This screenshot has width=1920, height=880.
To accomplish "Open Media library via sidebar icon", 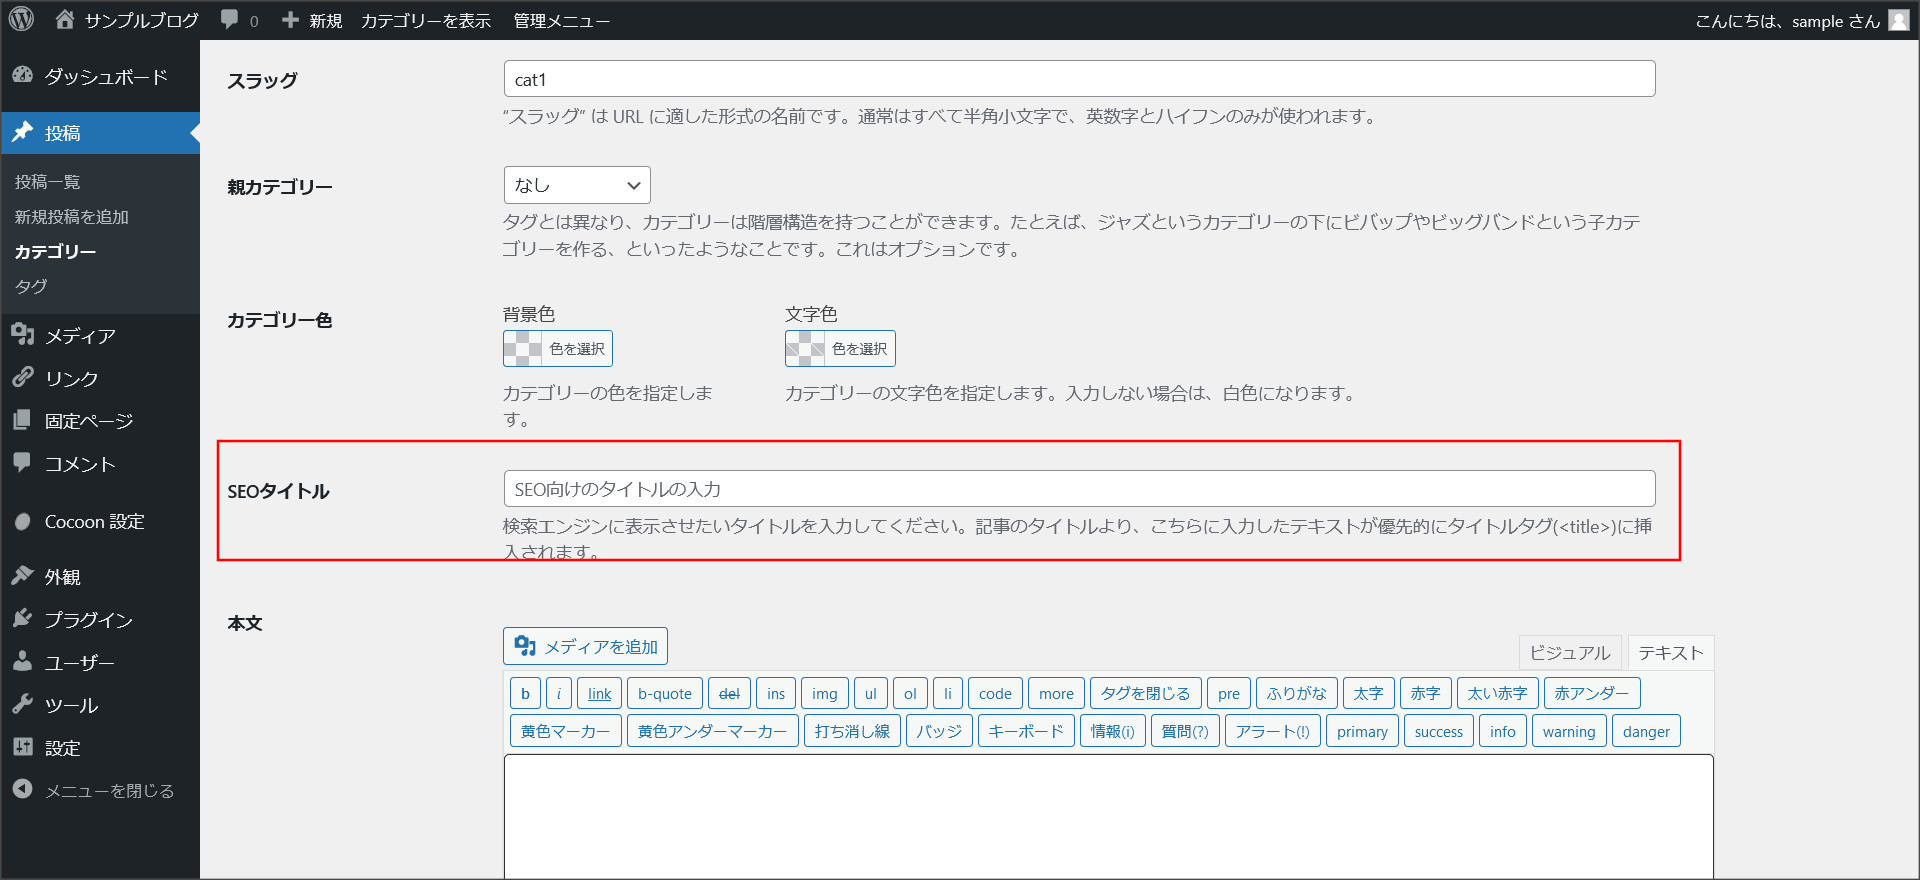I will point(23,335).
